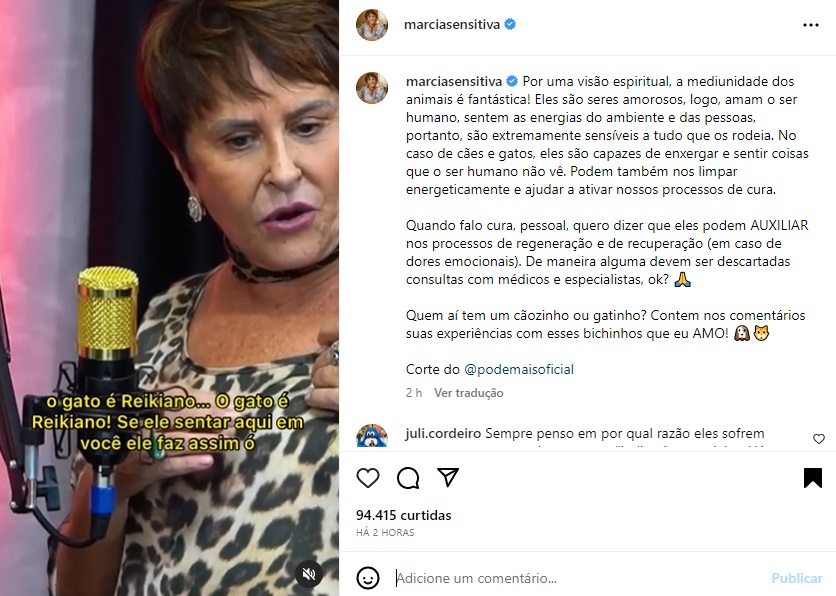
Task: Open the emoji picker smiley icon
Action: (368, 578)
